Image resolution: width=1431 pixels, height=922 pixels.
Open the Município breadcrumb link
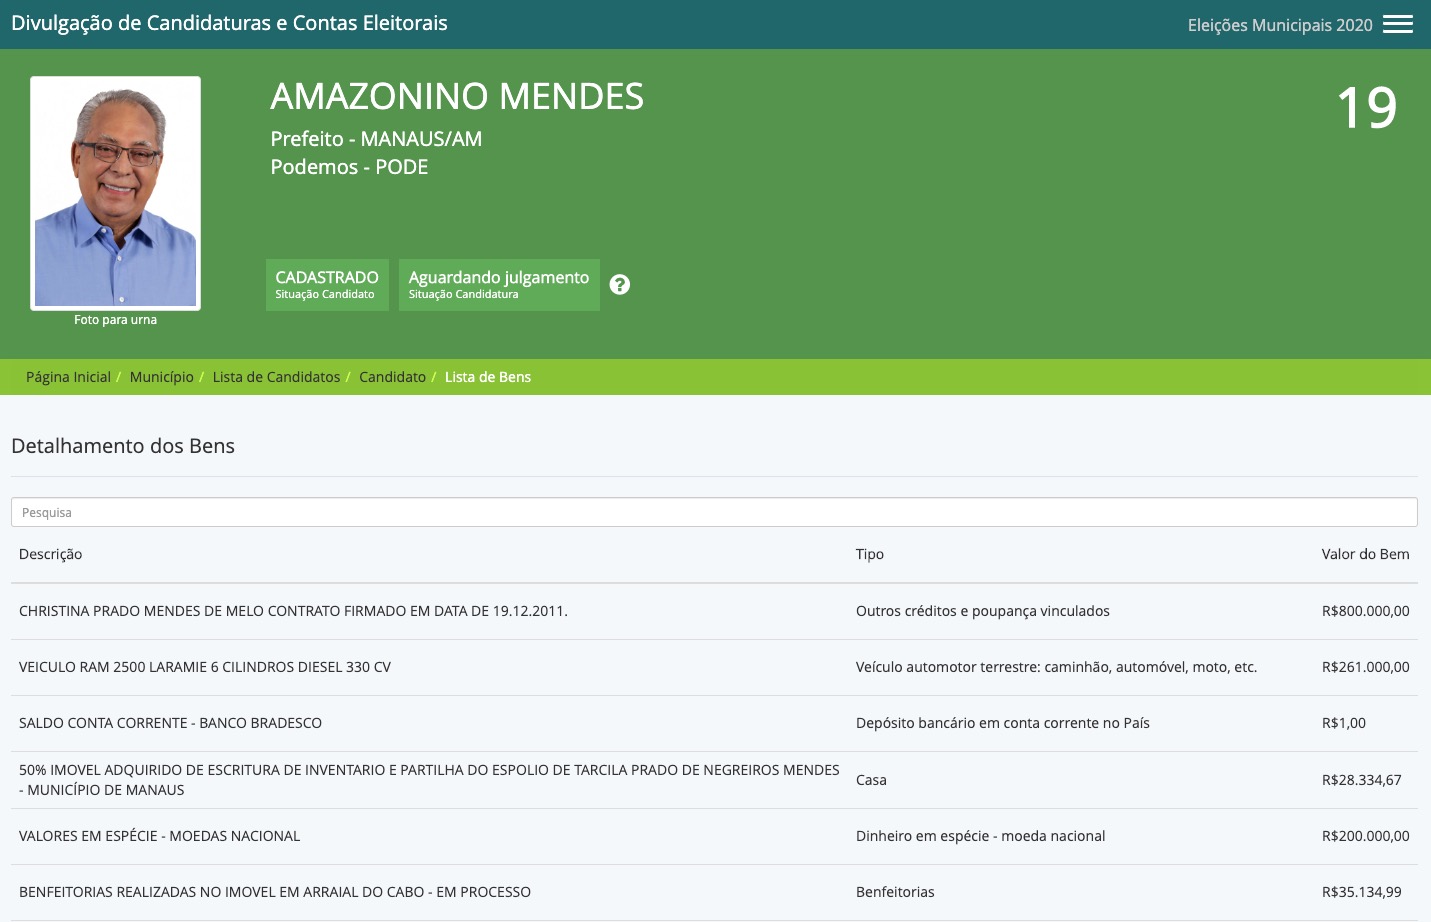click(161, 377)
